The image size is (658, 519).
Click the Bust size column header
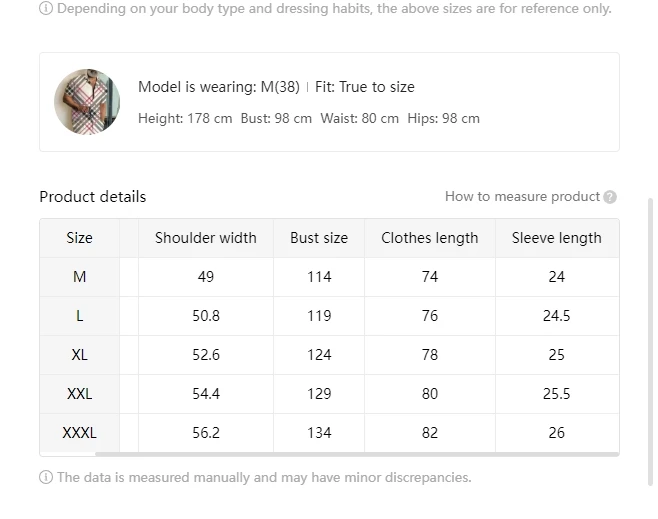tap(319, 238)
